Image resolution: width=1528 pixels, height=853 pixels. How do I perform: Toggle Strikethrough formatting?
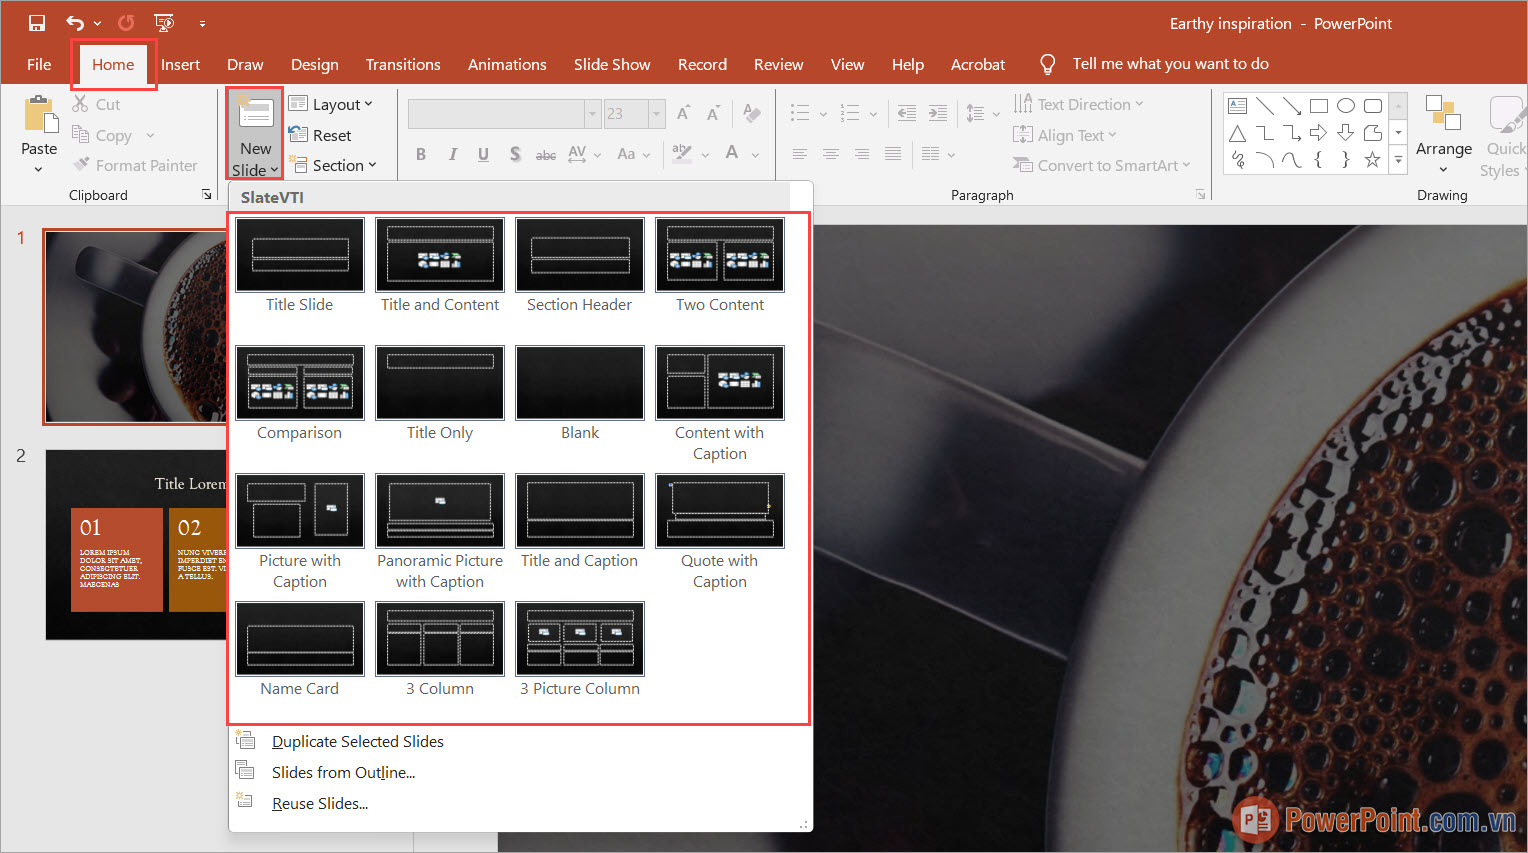coord(546,154)
